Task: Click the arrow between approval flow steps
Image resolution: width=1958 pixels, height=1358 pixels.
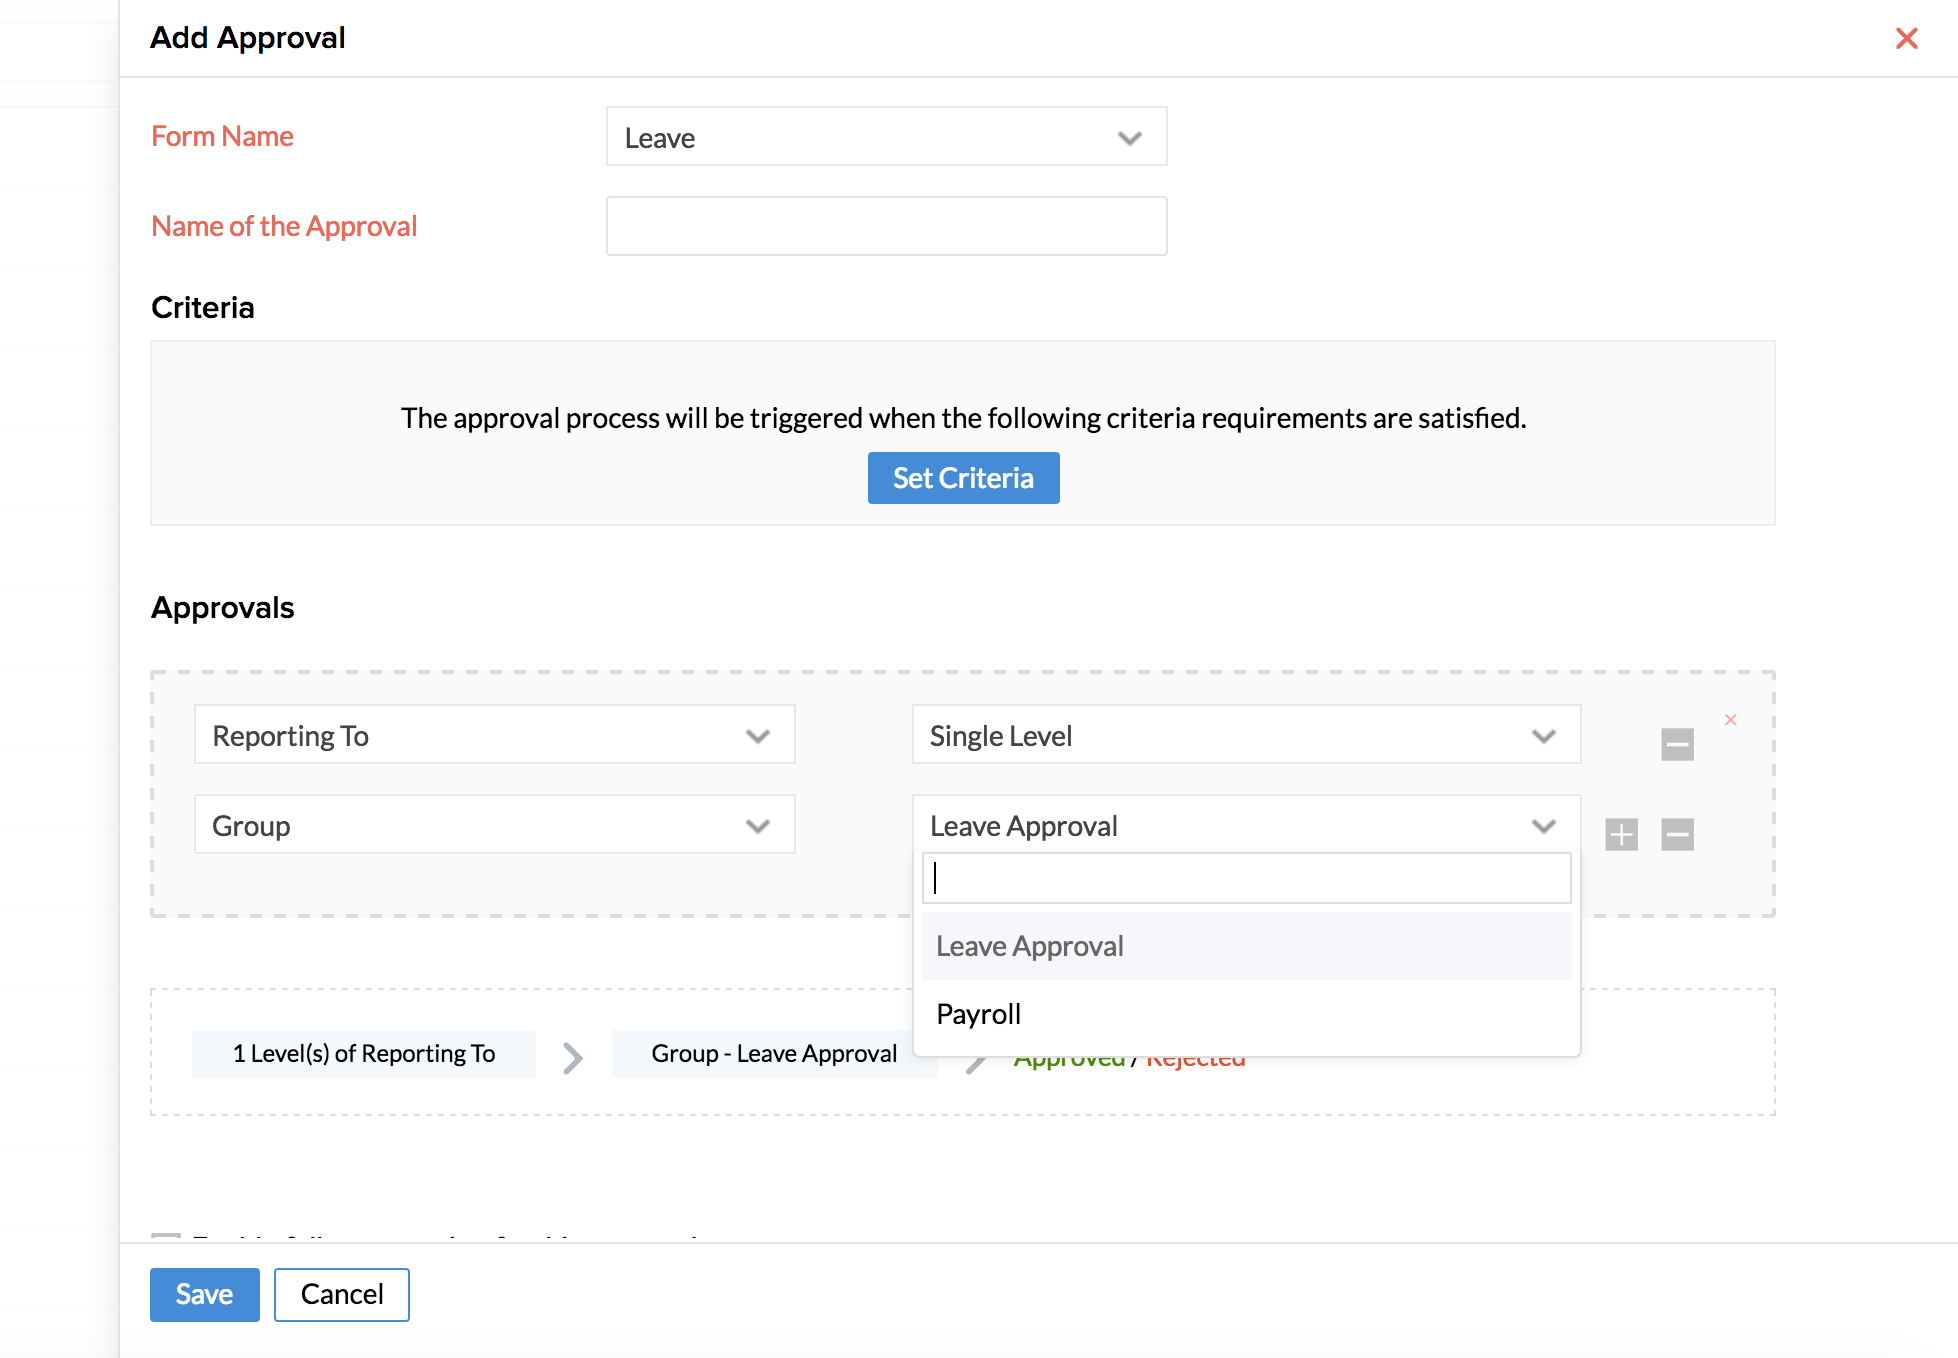Action: coord(573,1057)
